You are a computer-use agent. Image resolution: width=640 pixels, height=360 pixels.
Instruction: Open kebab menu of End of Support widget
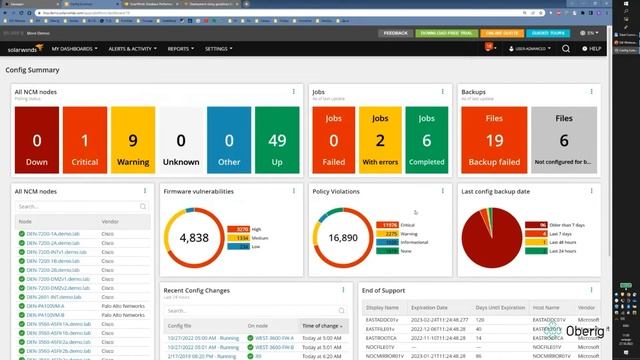point(591,290)
